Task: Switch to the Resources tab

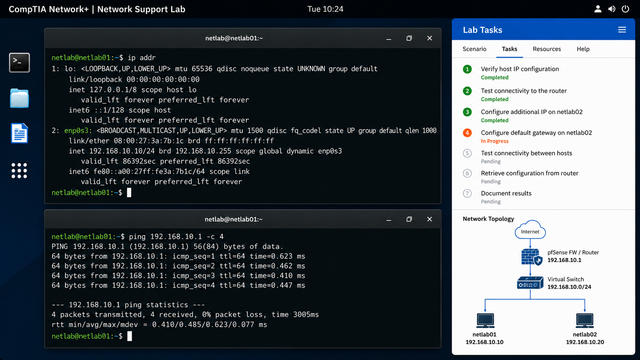Action: click(x=547, y=49)
